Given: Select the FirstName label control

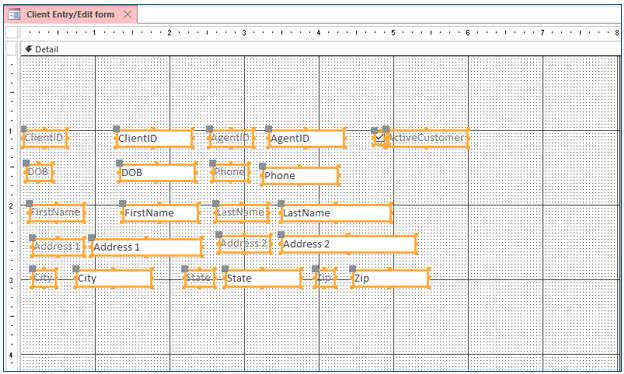Looking at the screenshot, I should 56,213.
